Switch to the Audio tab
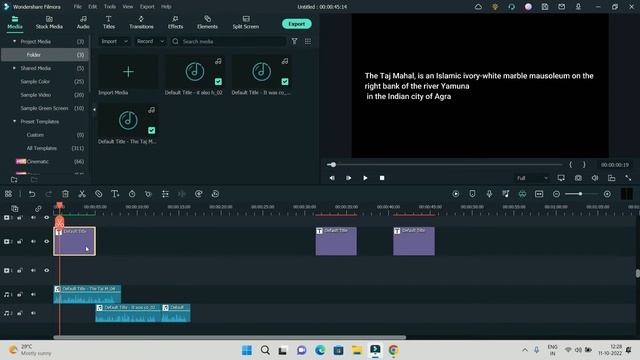Viewport: 640px width, 360px height. [83, 22]
